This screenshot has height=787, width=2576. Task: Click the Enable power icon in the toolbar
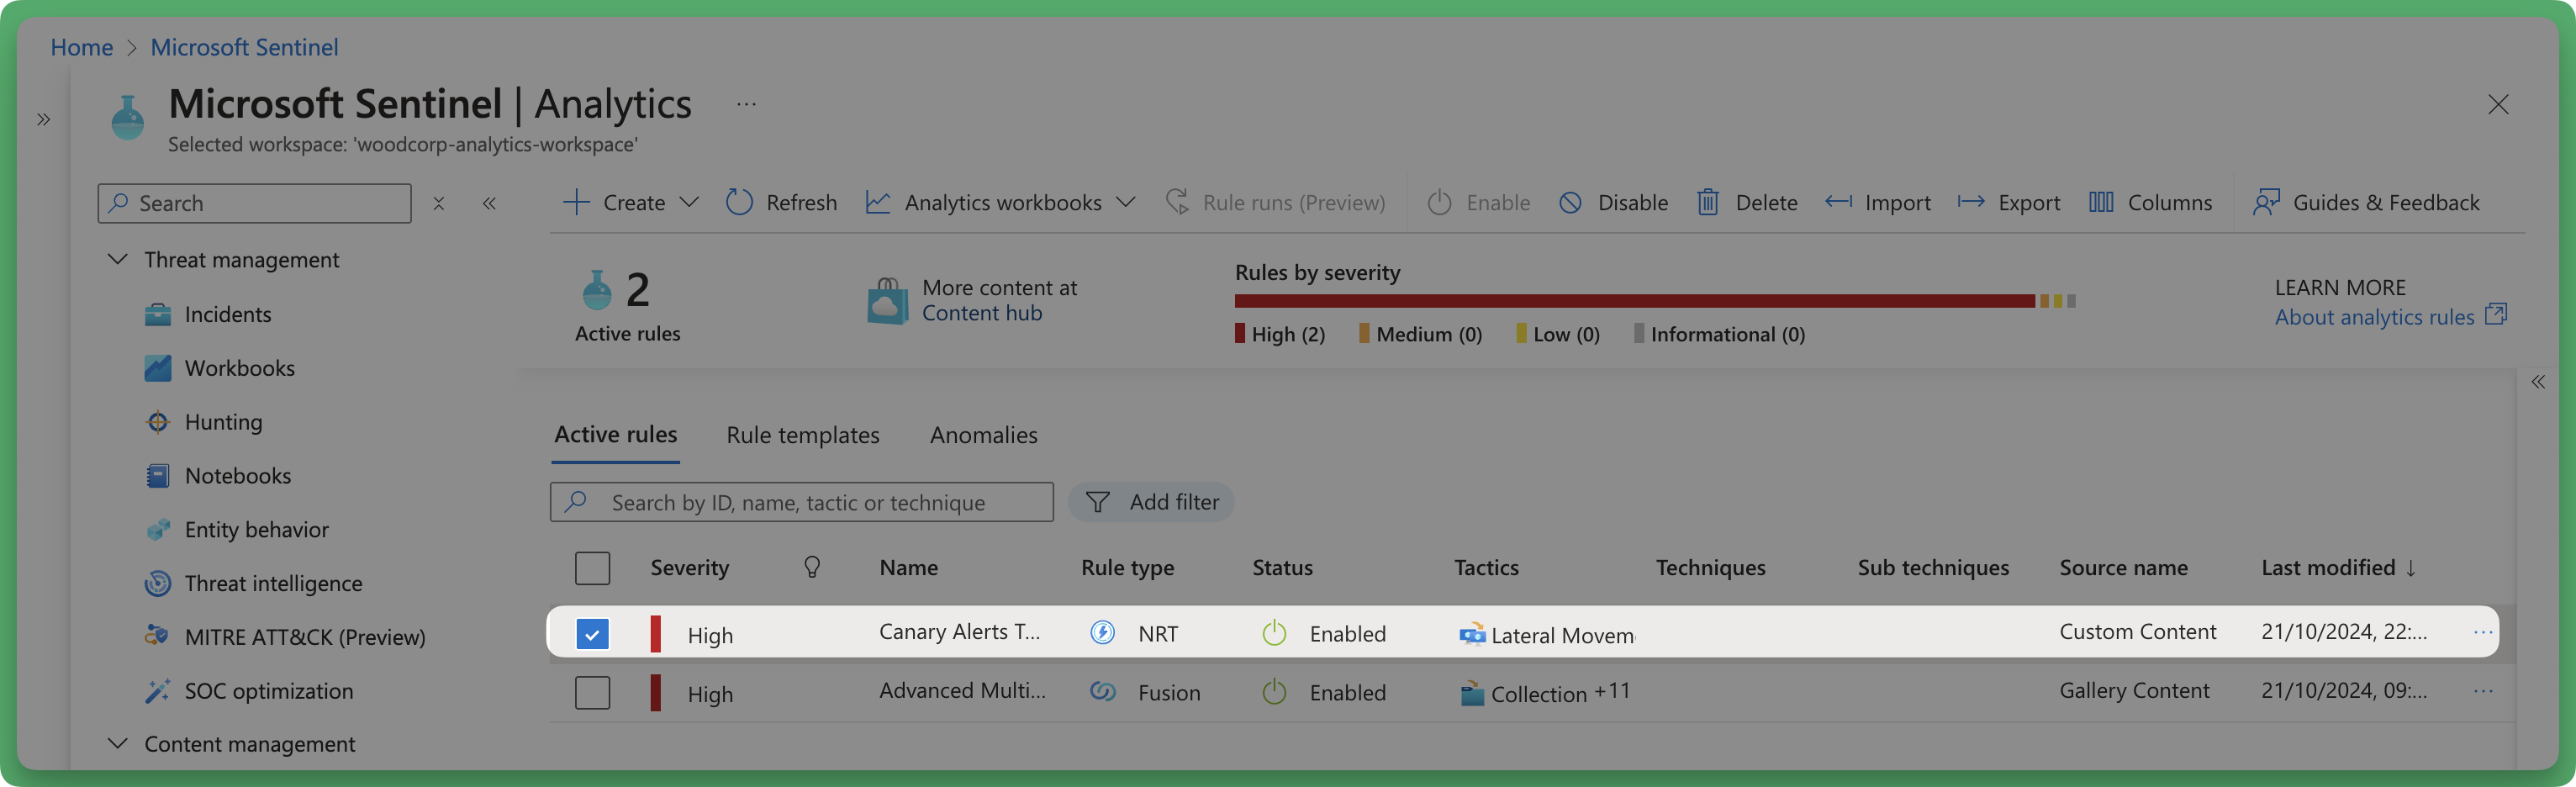(x=1439, y=202)
